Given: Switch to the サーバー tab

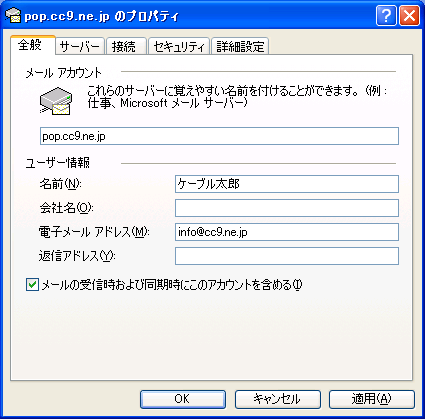Looking at the screenshot, I should [x=80, y=46].
